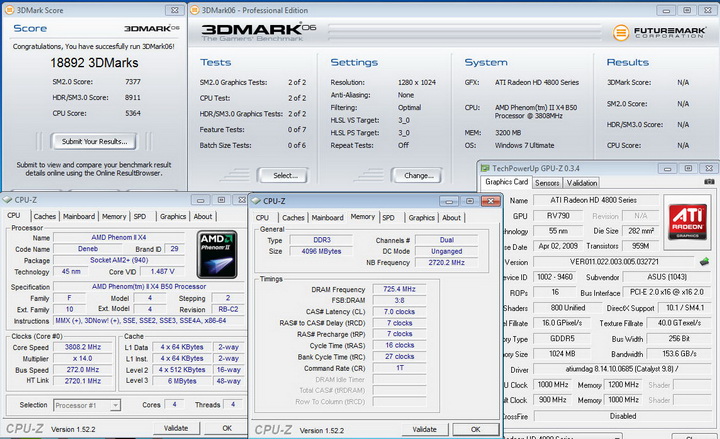The image size is (720, 439).
Task: Click OK in Memory CPU-Z window
Action: pyautogui.click(x=475, y=429)
